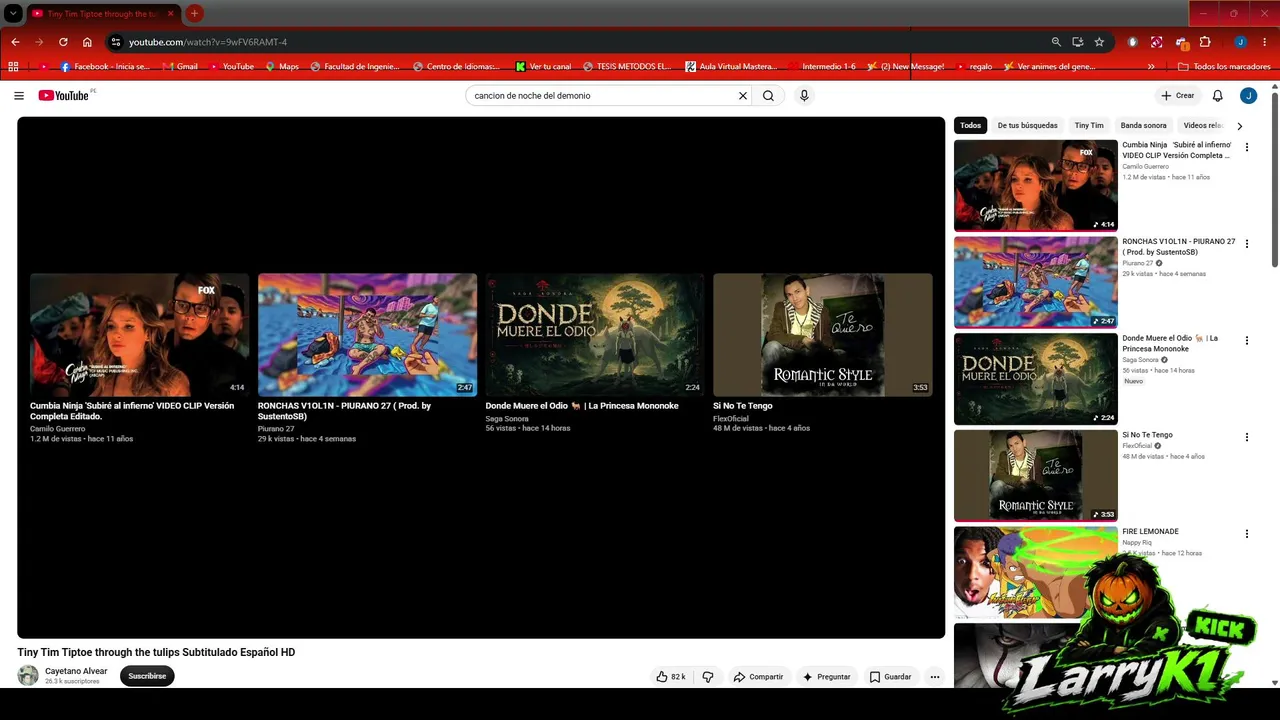
Task: Open the Gmail bookmark
Action: click(180, 67)
